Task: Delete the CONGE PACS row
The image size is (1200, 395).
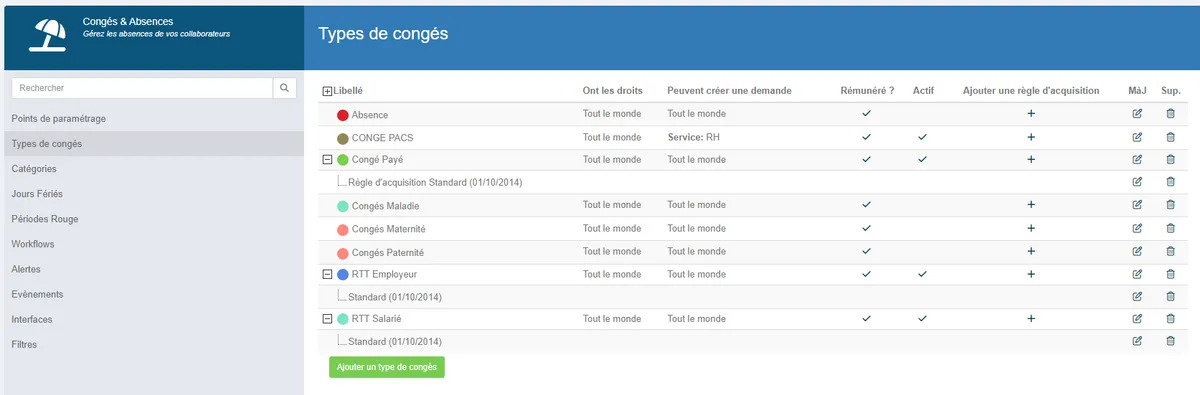Action: pyautogui.click(x=1171, y=137)
